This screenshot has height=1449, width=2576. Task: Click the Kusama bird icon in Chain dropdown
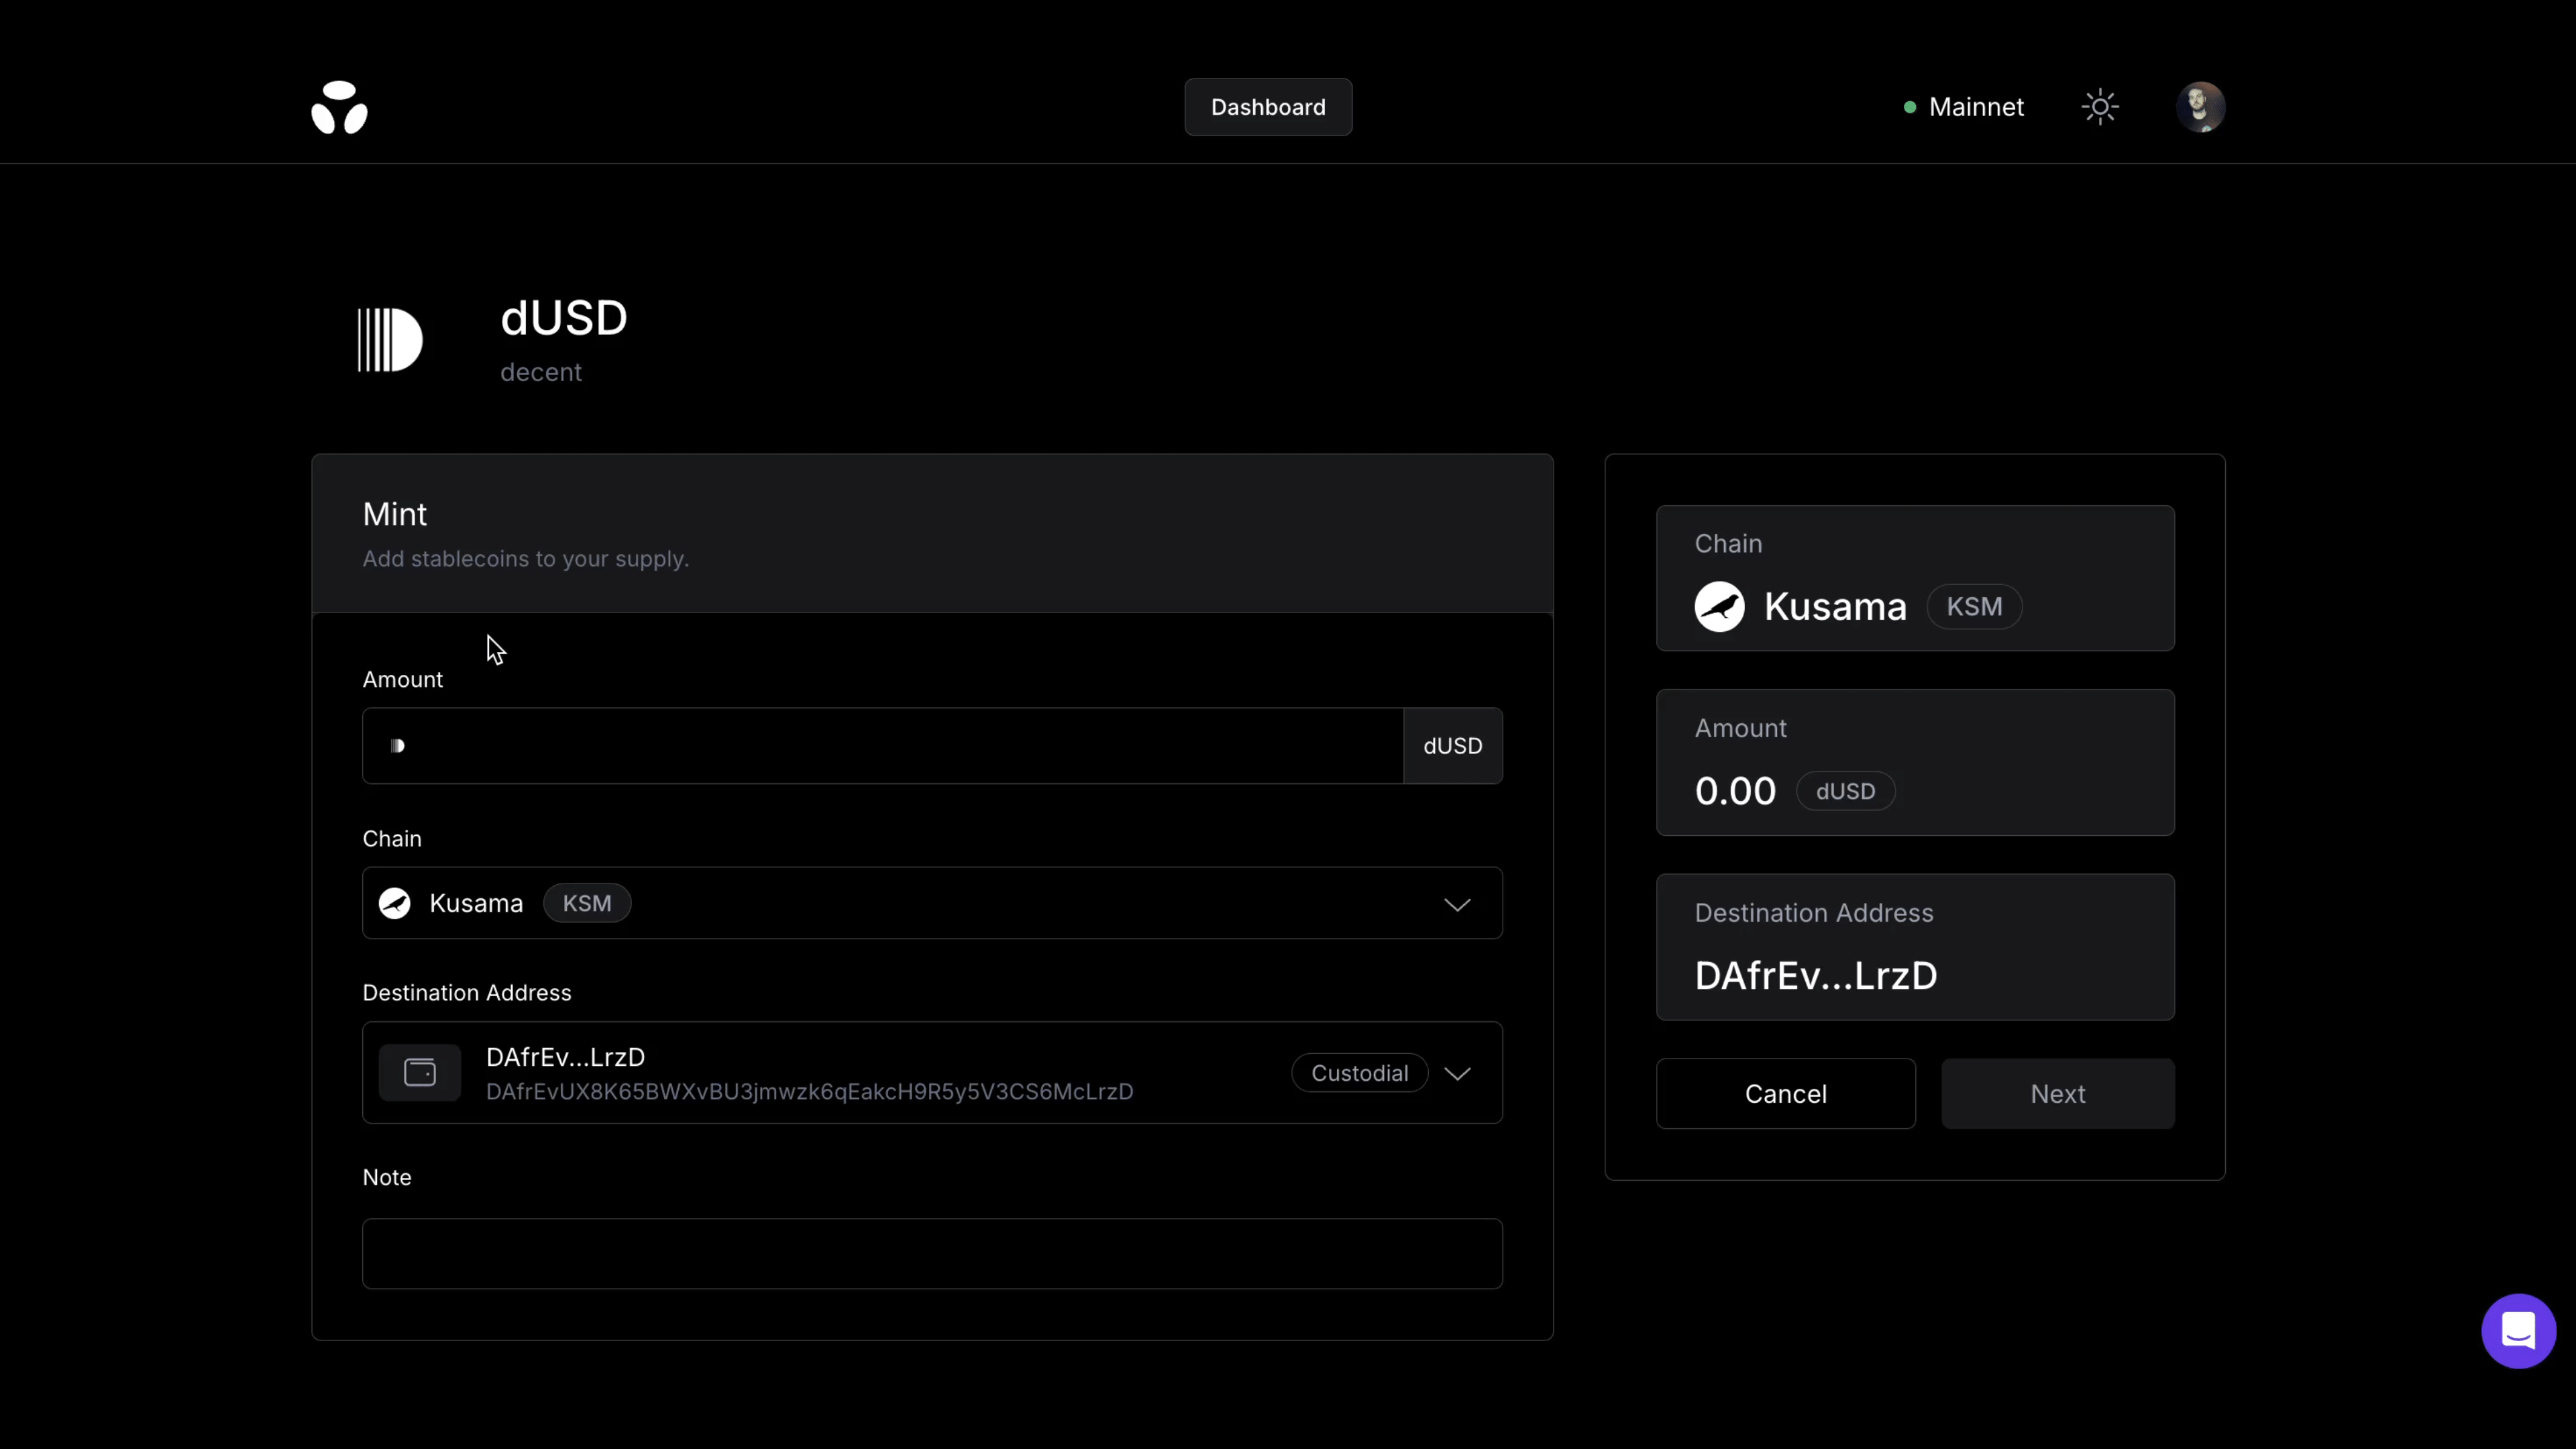[395, 903]
